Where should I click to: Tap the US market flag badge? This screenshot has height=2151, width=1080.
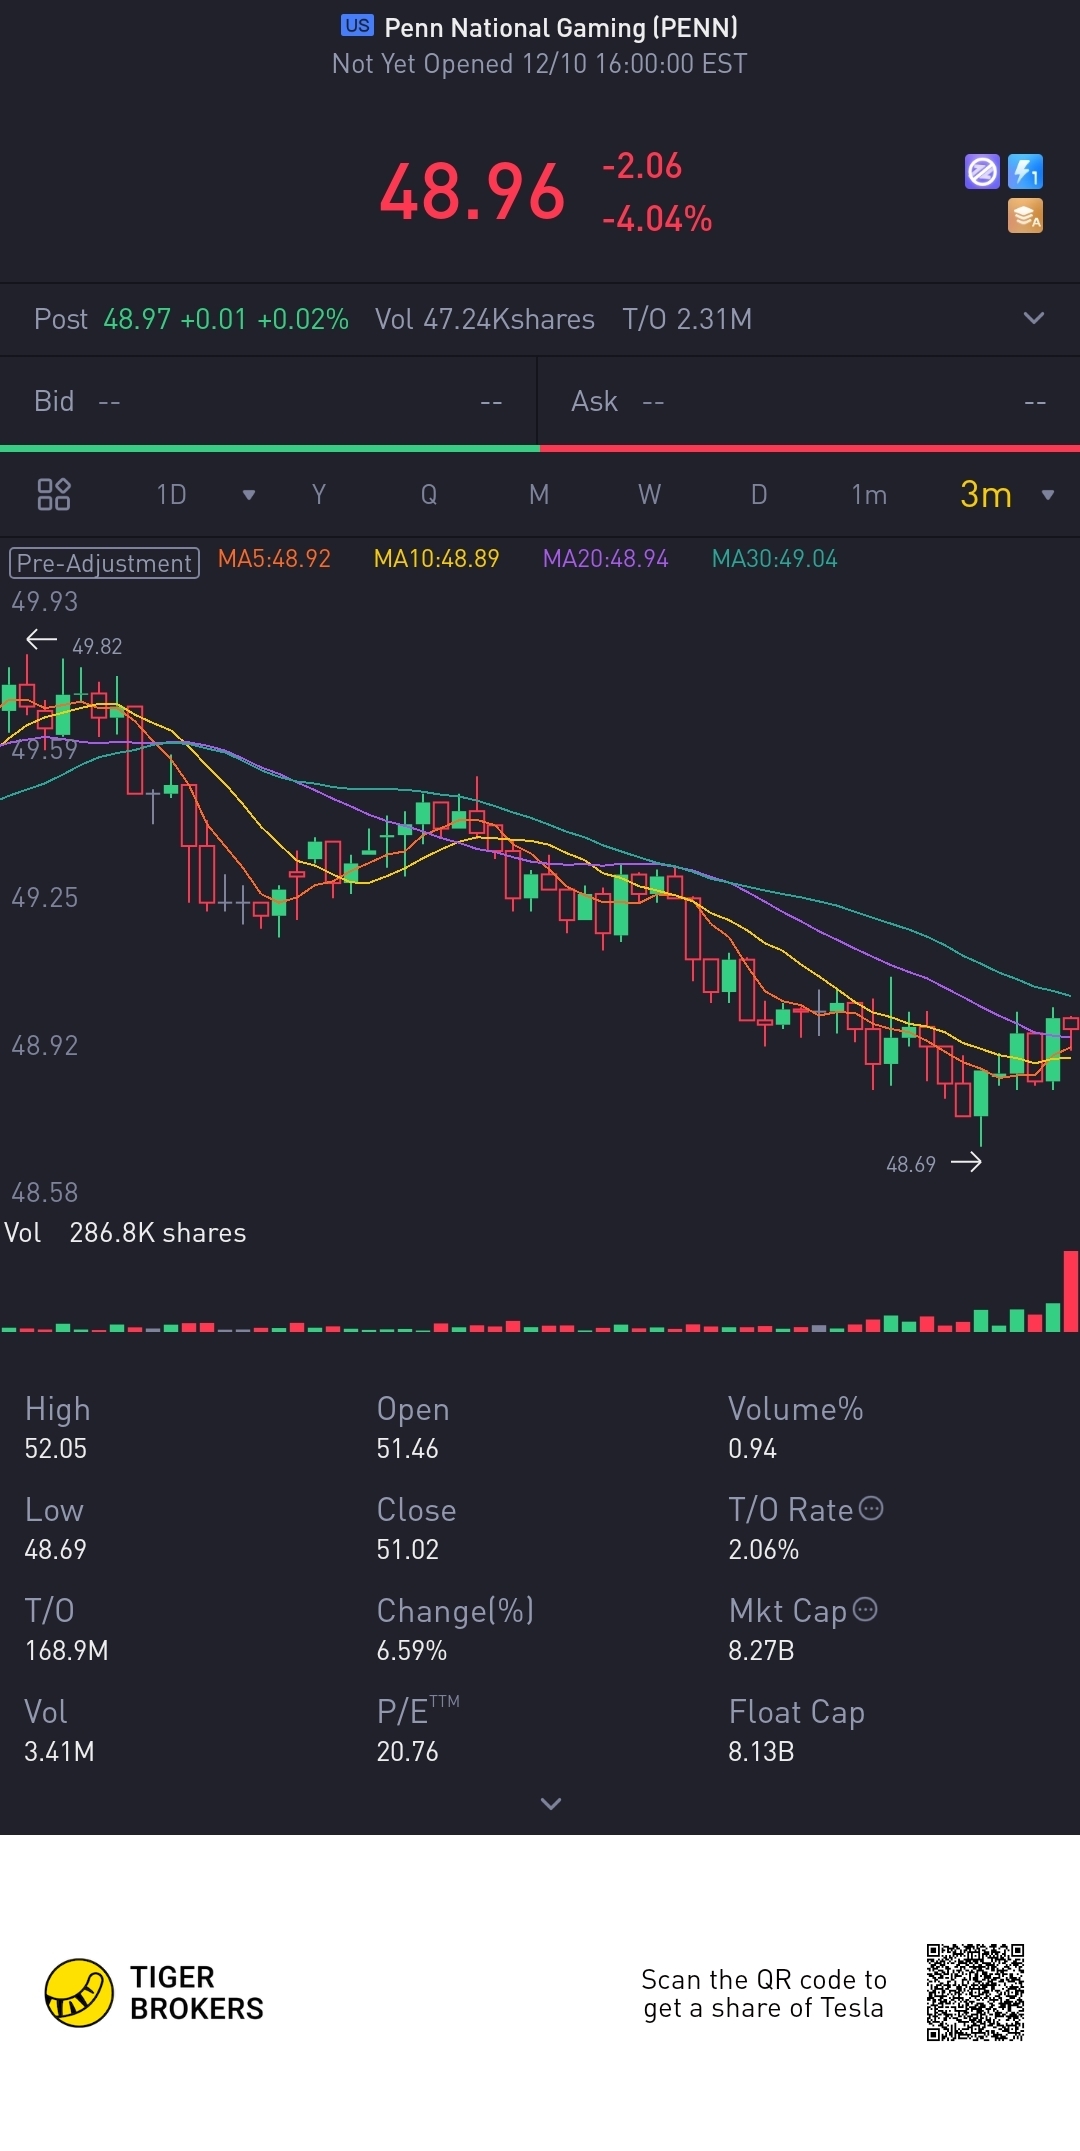(x=357, y=26)
